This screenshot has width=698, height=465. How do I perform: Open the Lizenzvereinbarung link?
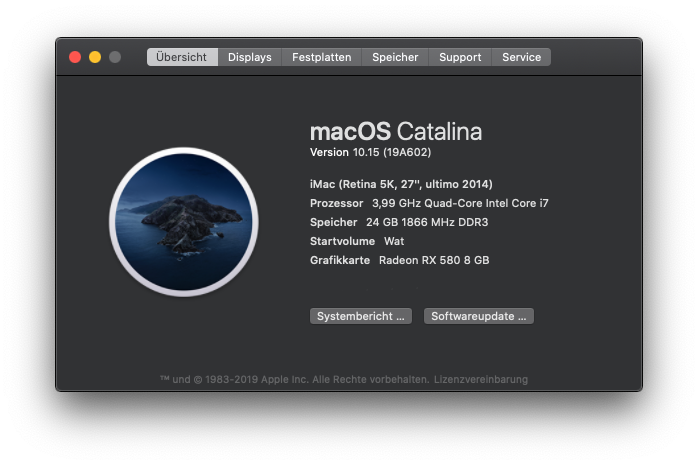click(481, 380)
